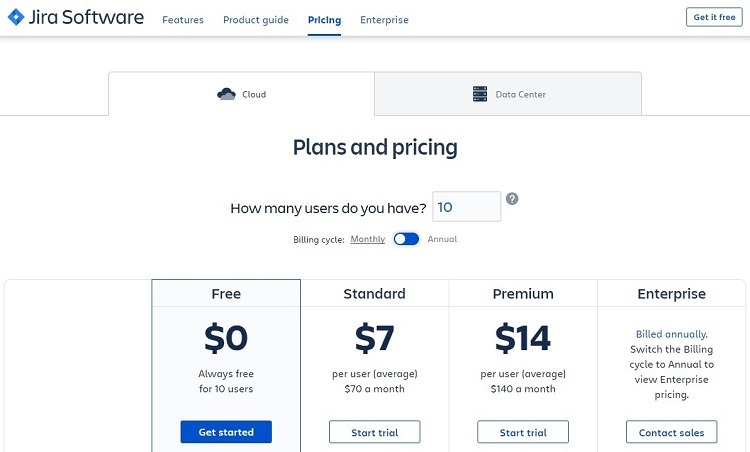The image size is (750, 452).
Task: Select the Pricing navigation item
Action: (324, 20)
